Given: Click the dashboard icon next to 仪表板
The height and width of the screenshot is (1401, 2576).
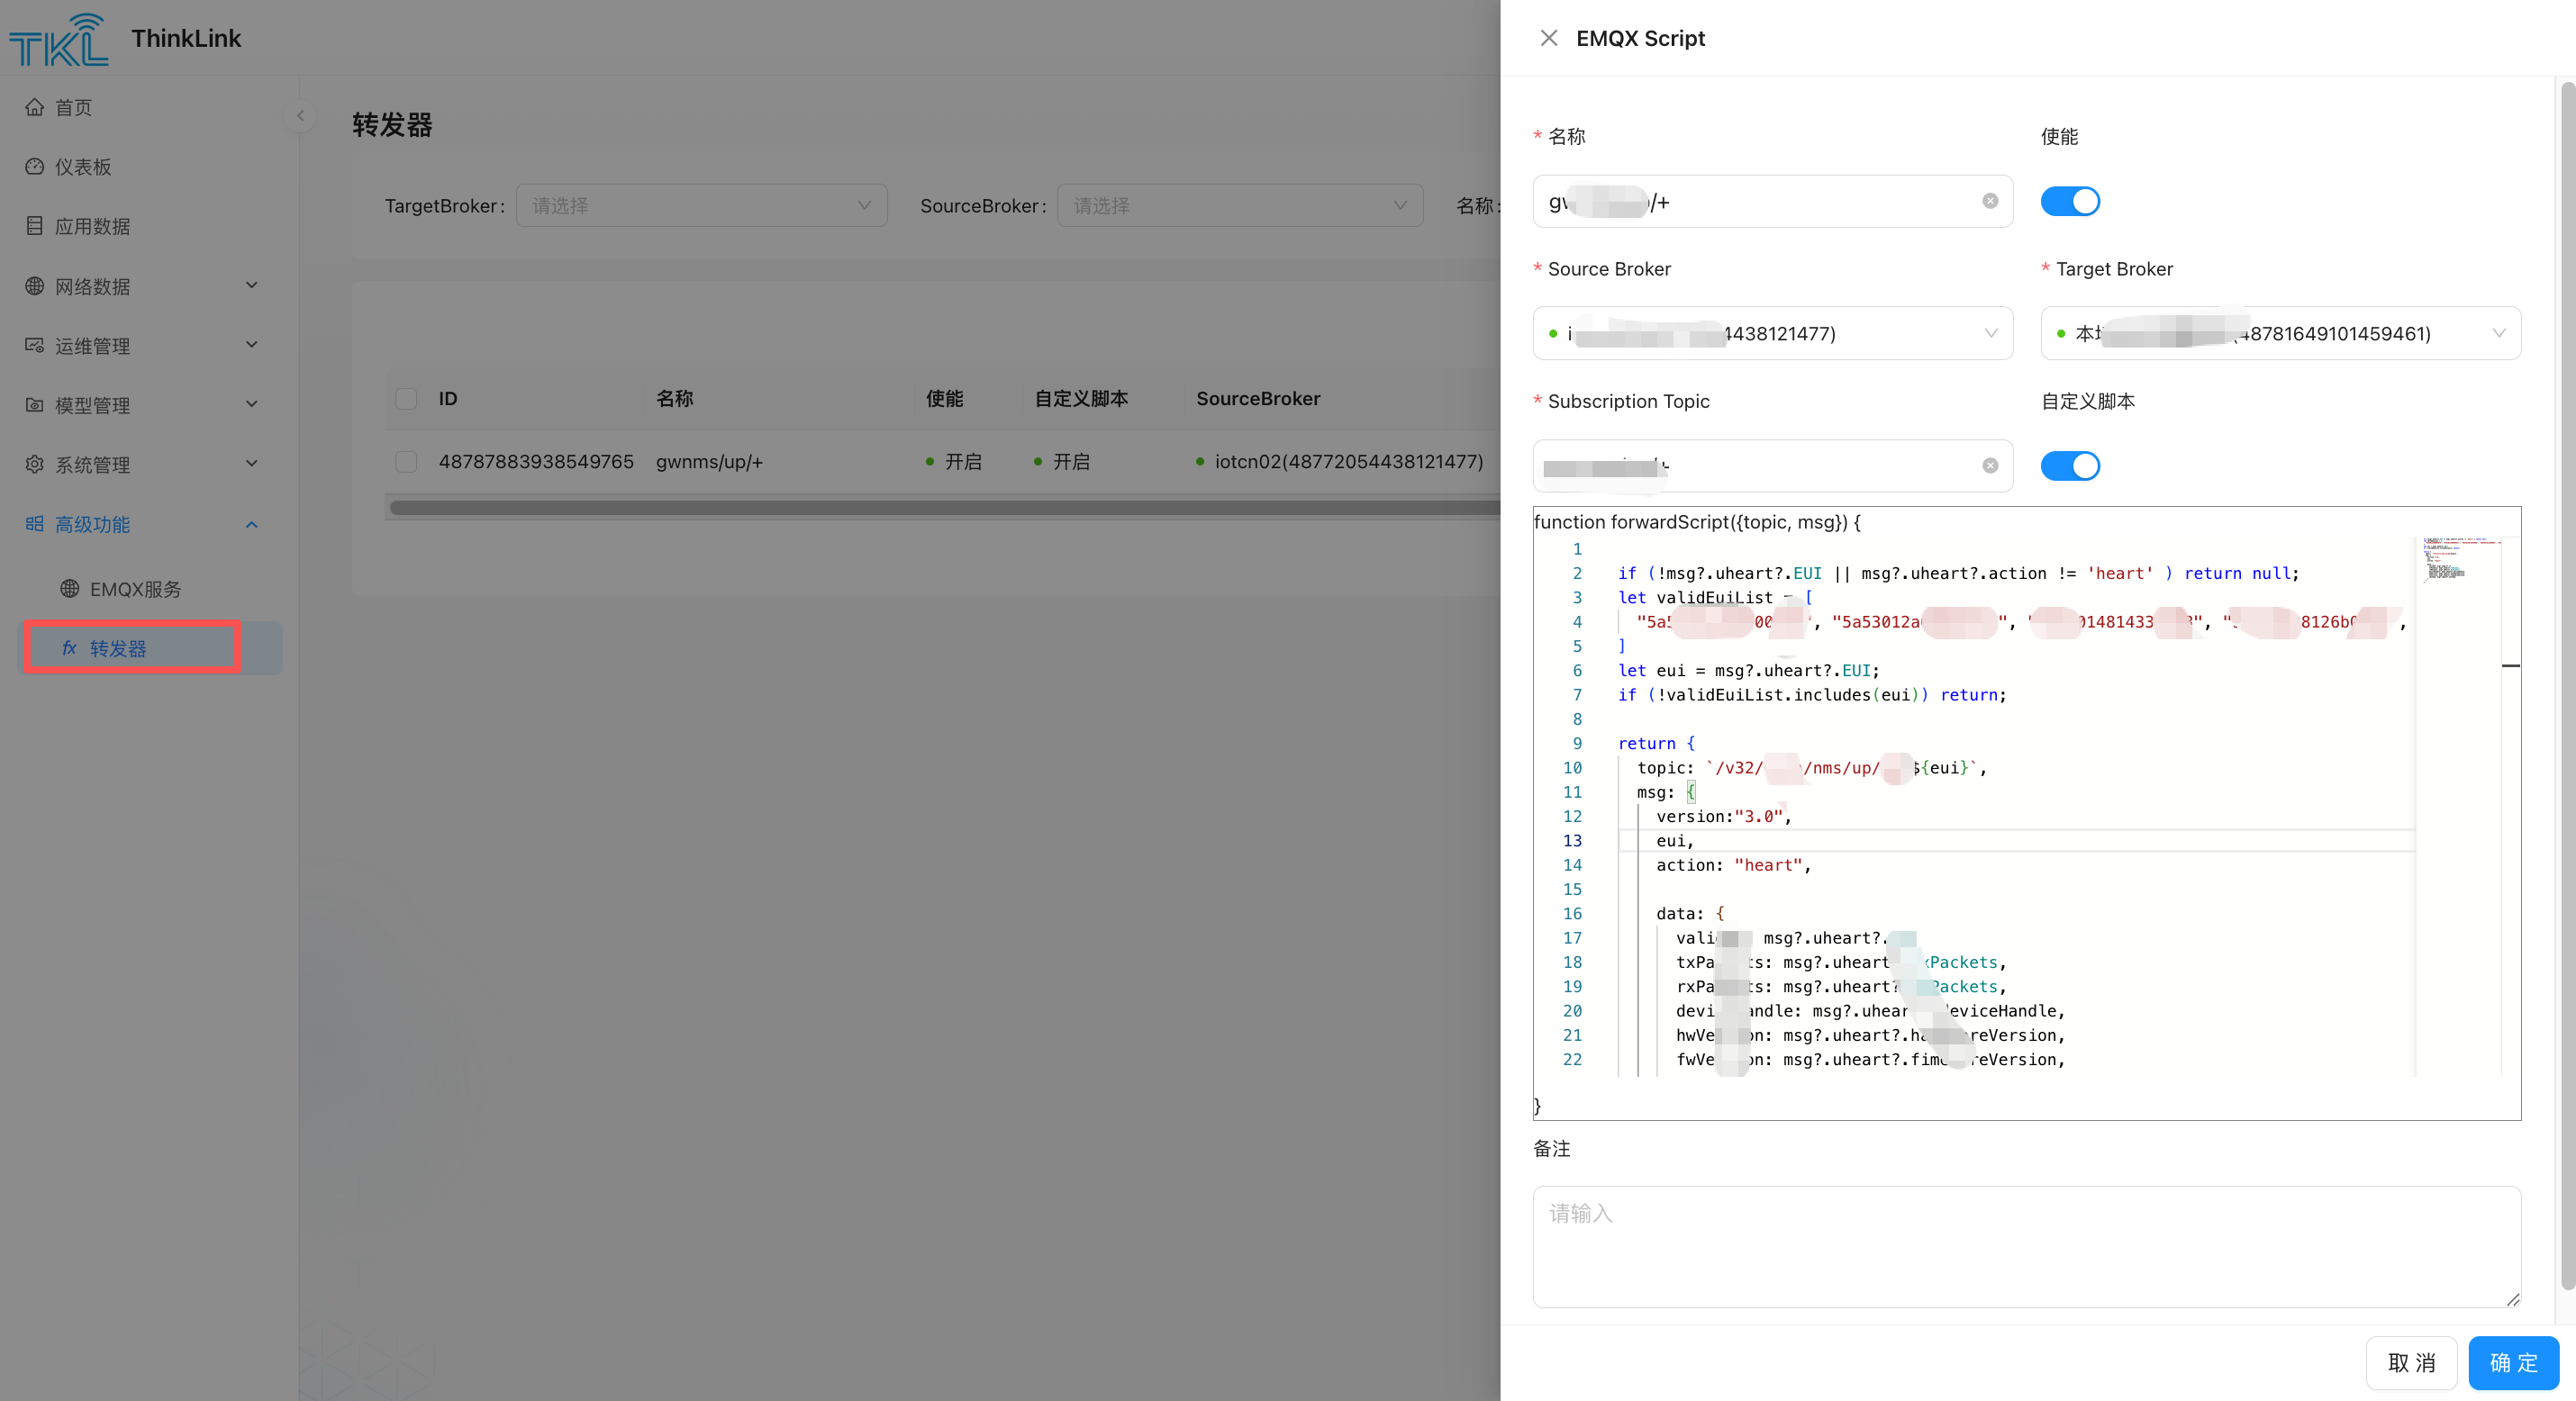Looking at the screenshot, I should click(35, 167).
